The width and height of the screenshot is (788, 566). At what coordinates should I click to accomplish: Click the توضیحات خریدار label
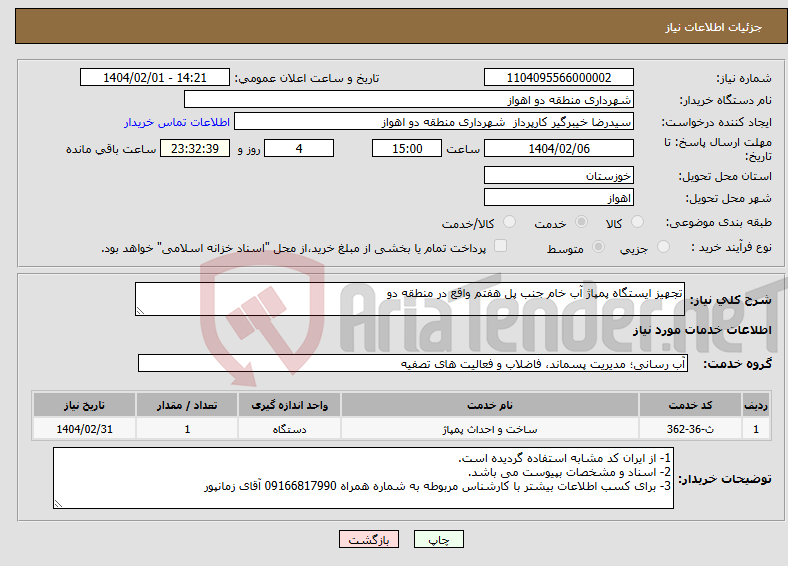(x=725, y=479)
